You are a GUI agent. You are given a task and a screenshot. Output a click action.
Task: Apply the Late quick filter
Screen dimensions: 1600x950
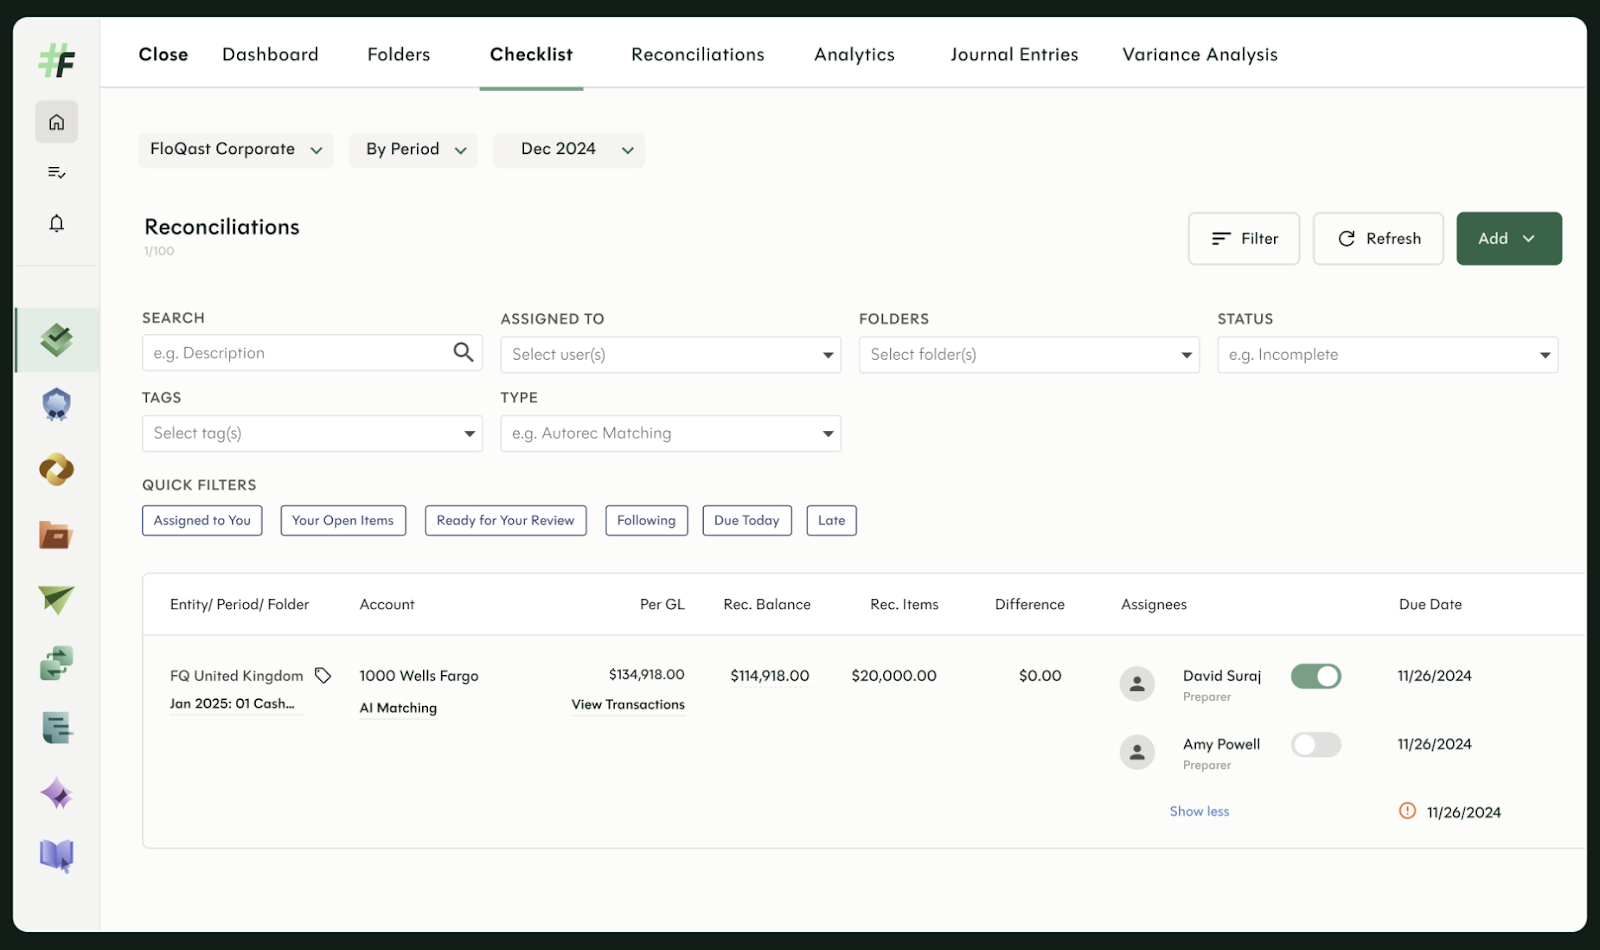click(831, 520)
